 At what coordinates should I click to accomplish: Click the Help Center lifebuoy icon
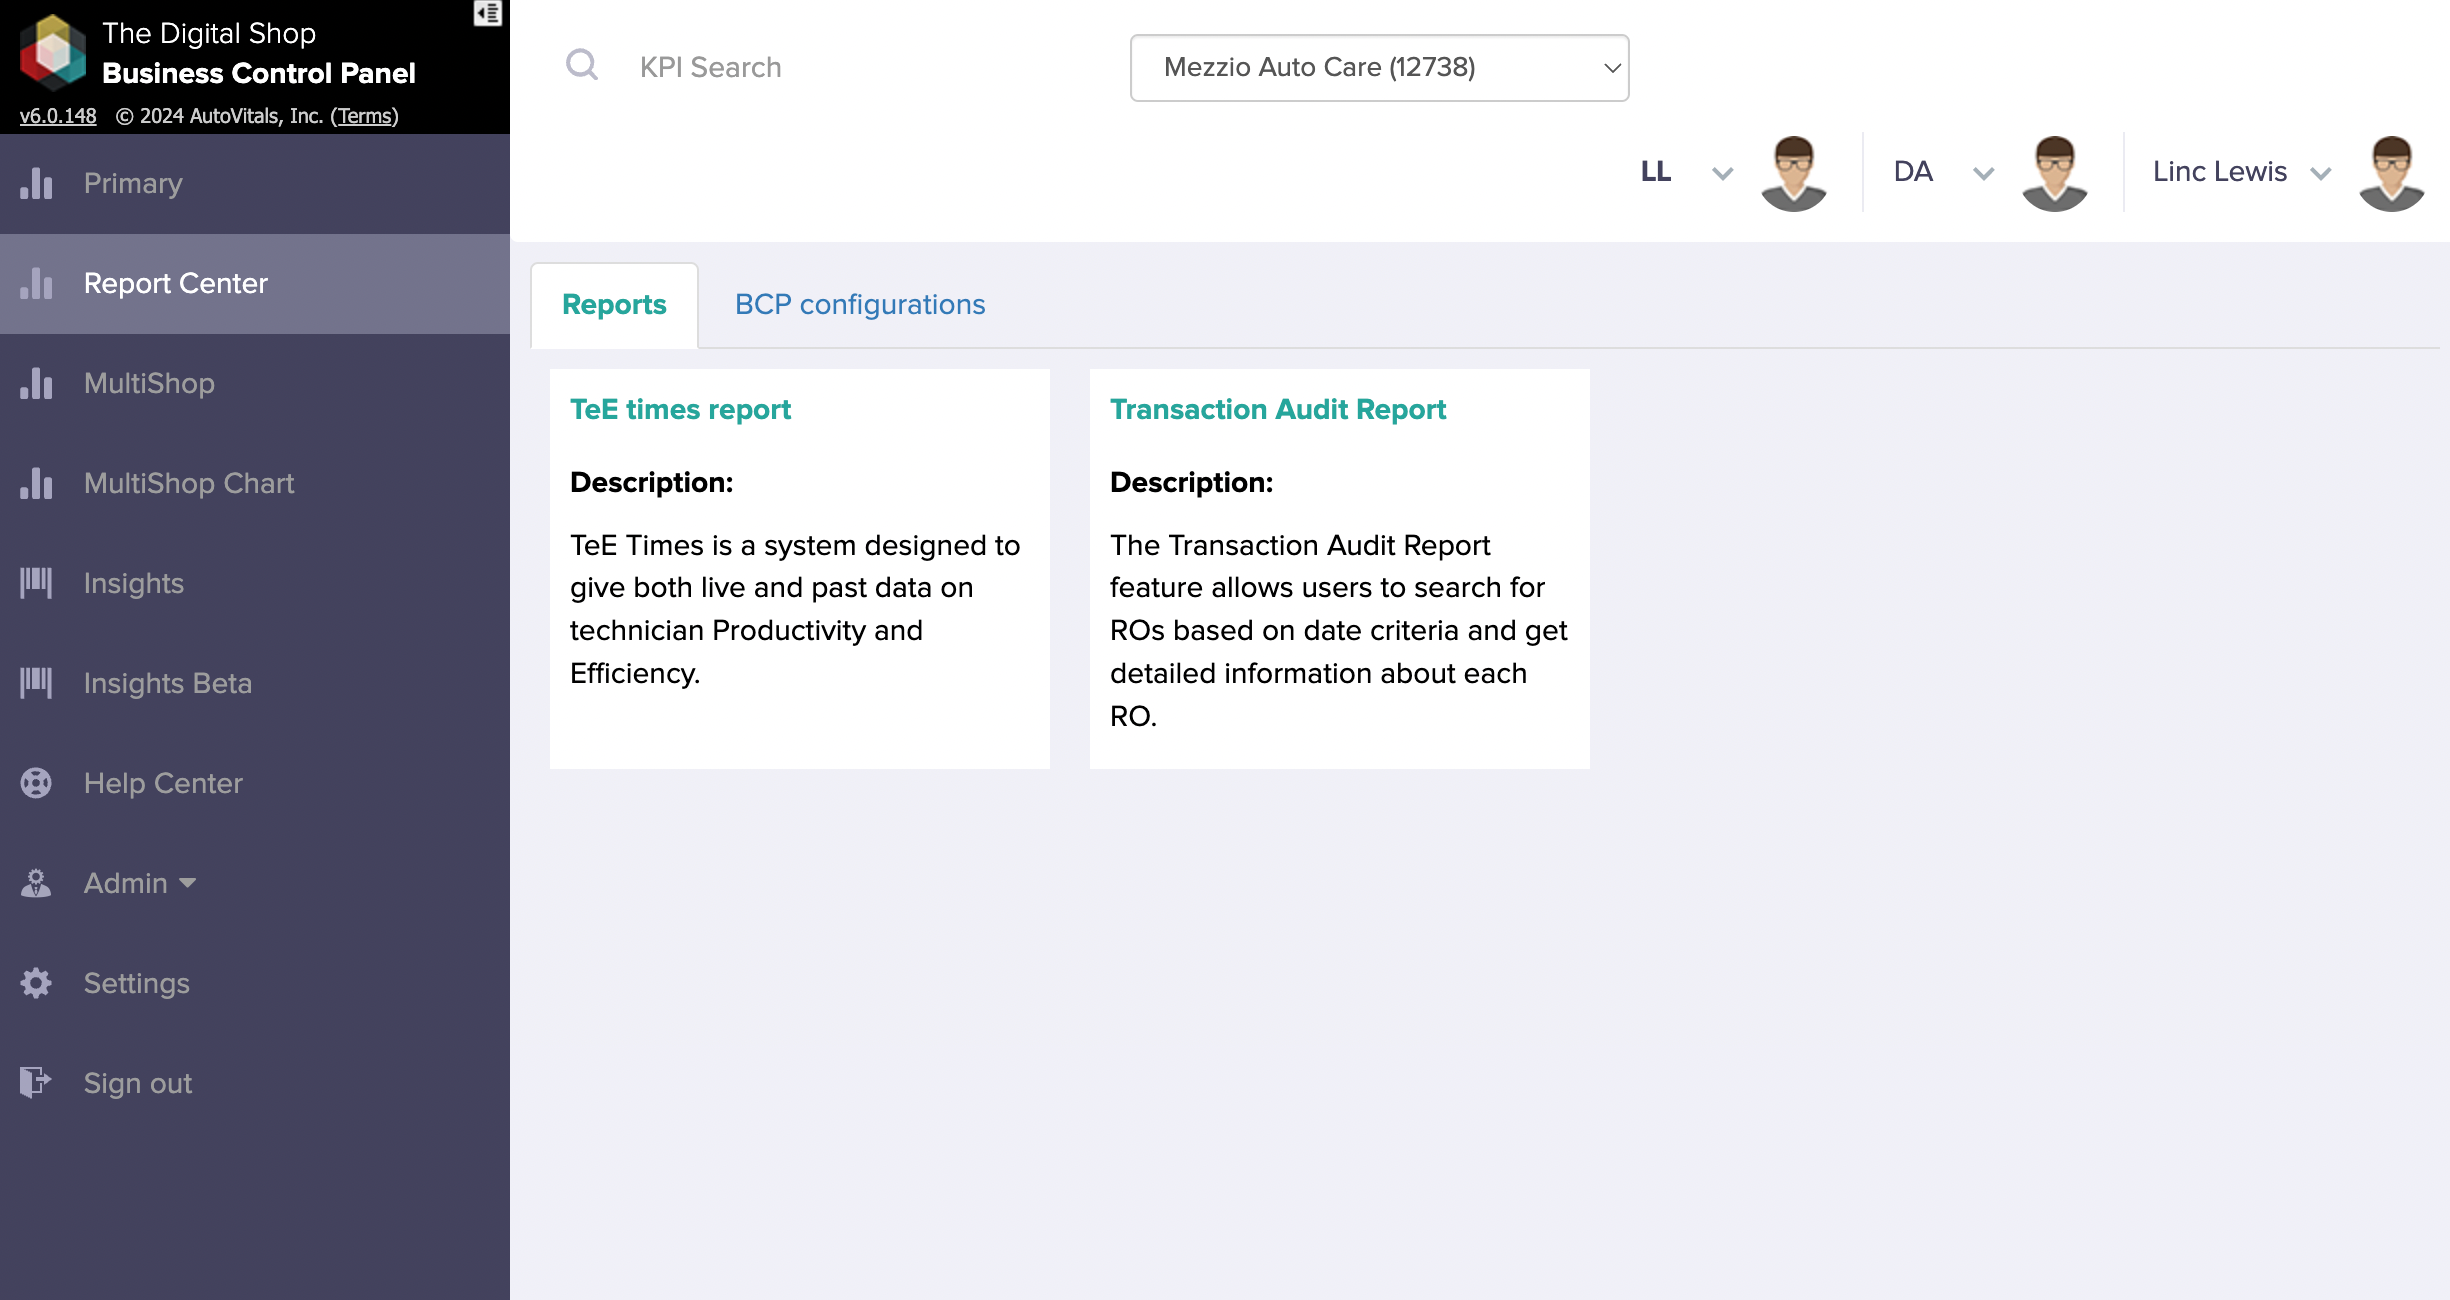[36, 783]
